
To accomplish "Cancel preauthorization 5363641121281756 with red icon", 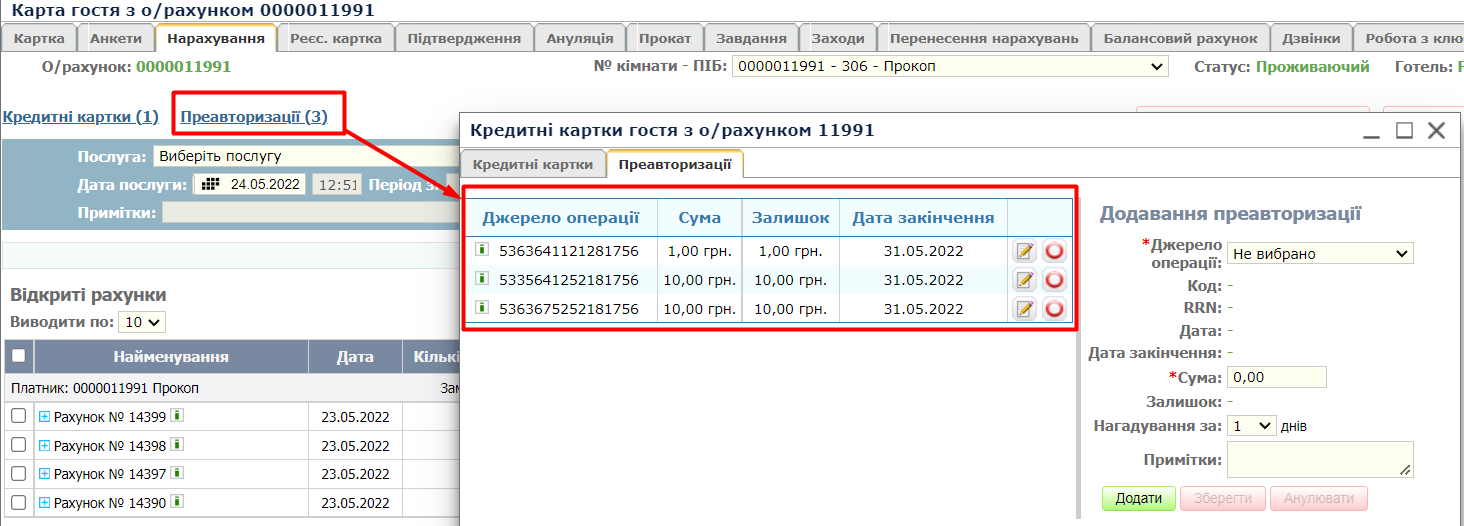I will click(x=1054, y=251).
